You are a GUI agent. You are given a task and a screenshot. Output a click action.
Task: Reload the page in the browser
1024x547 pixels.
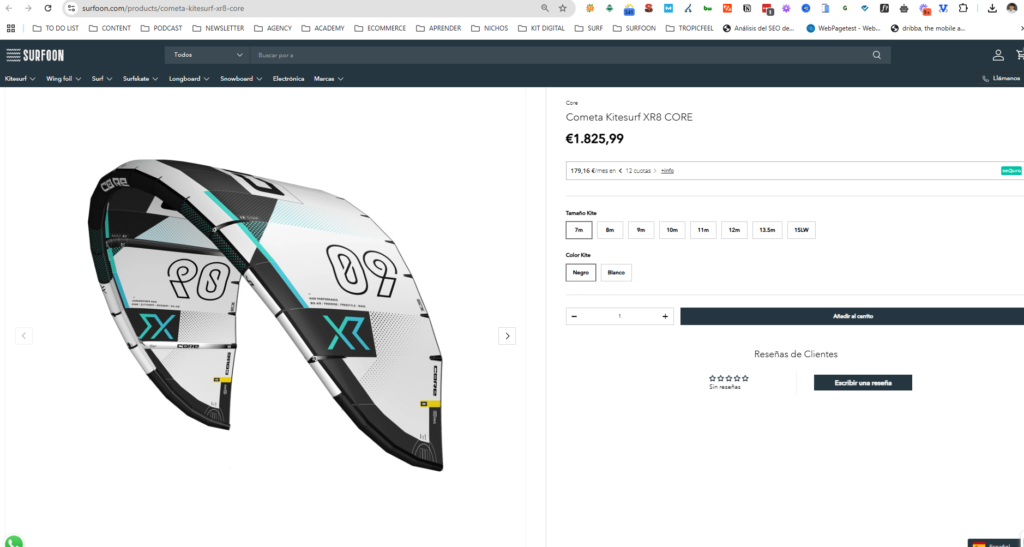click(48, 8)
